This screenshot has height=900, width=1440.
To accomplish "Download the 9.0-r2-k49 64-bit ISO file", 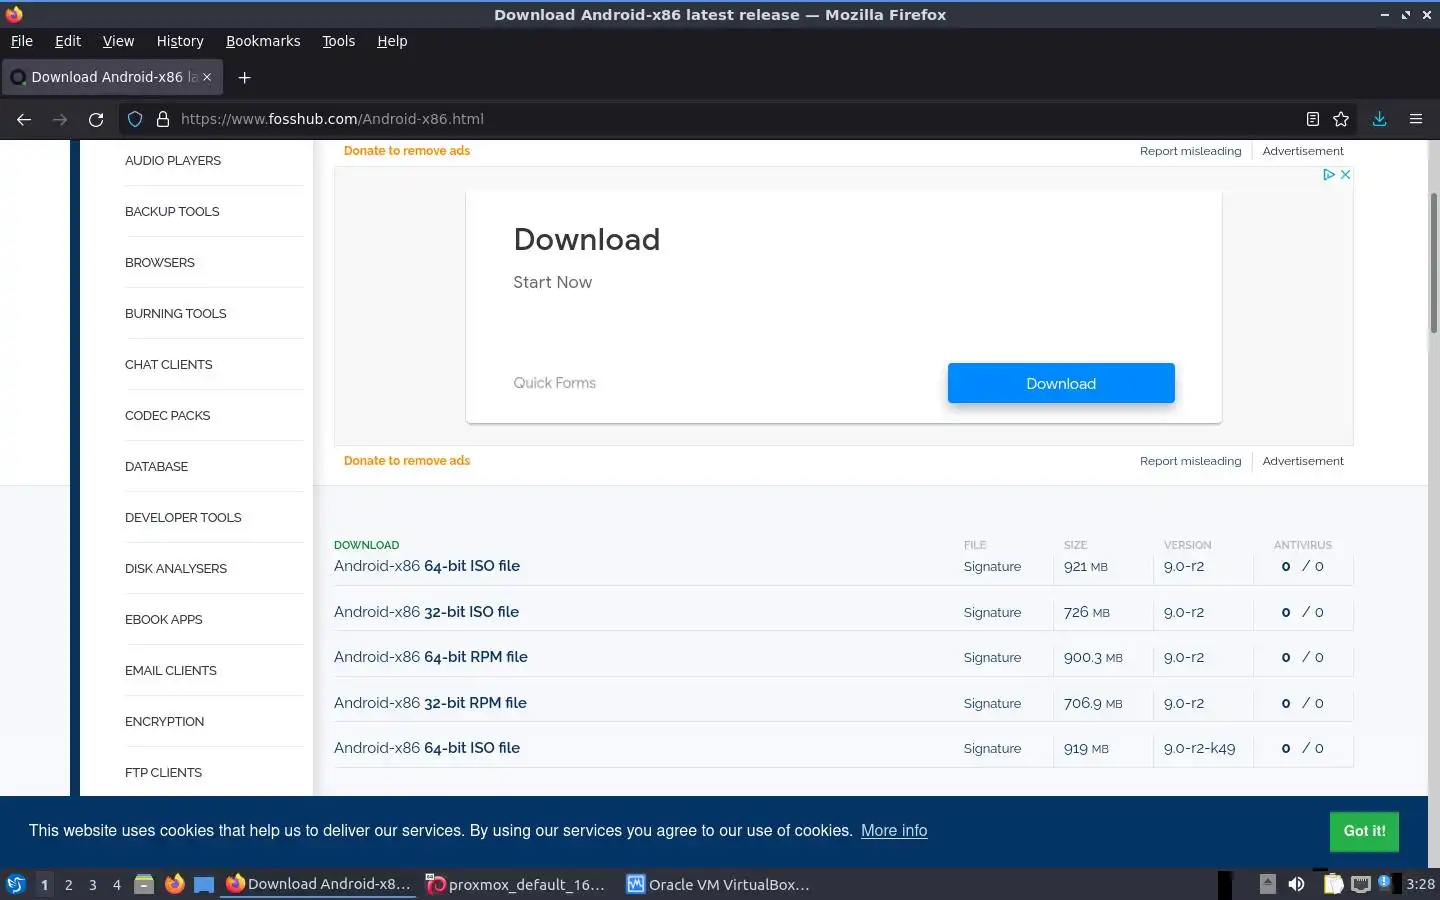I will click(x=427, y=748).
